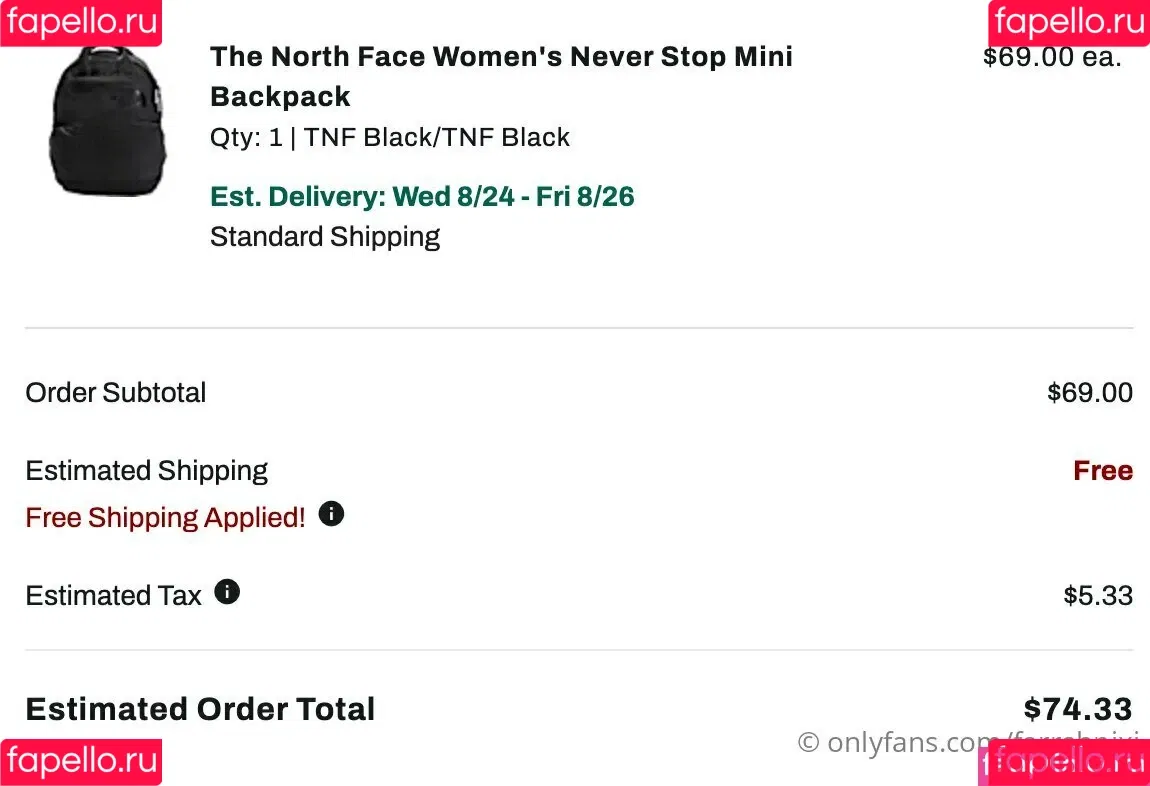
Task: Click the fapello.ru badge below Estimated Order Total label
Action: 81,763
